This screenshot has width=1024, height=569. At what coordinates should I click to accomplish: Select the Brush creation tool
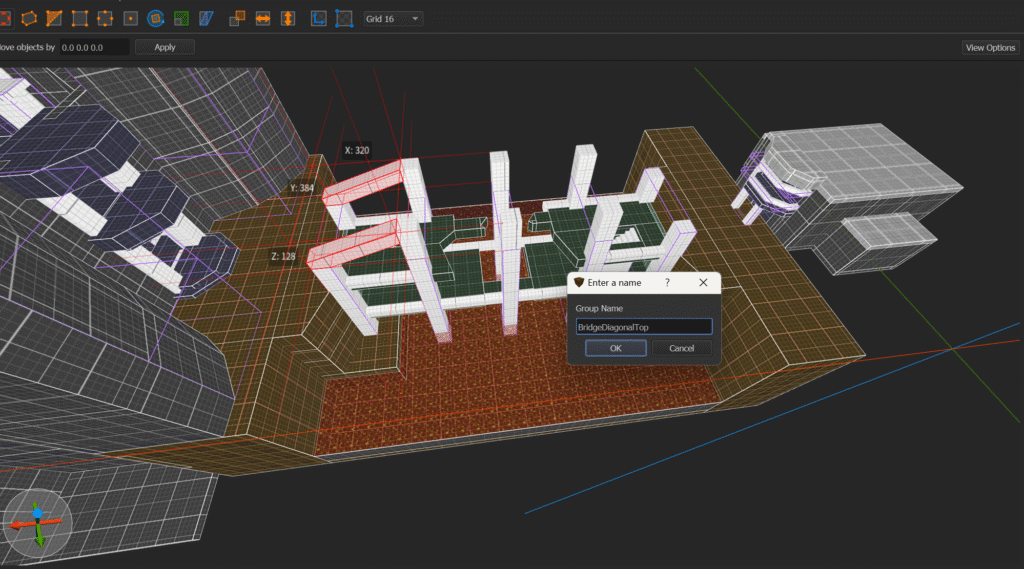point(29,18)
